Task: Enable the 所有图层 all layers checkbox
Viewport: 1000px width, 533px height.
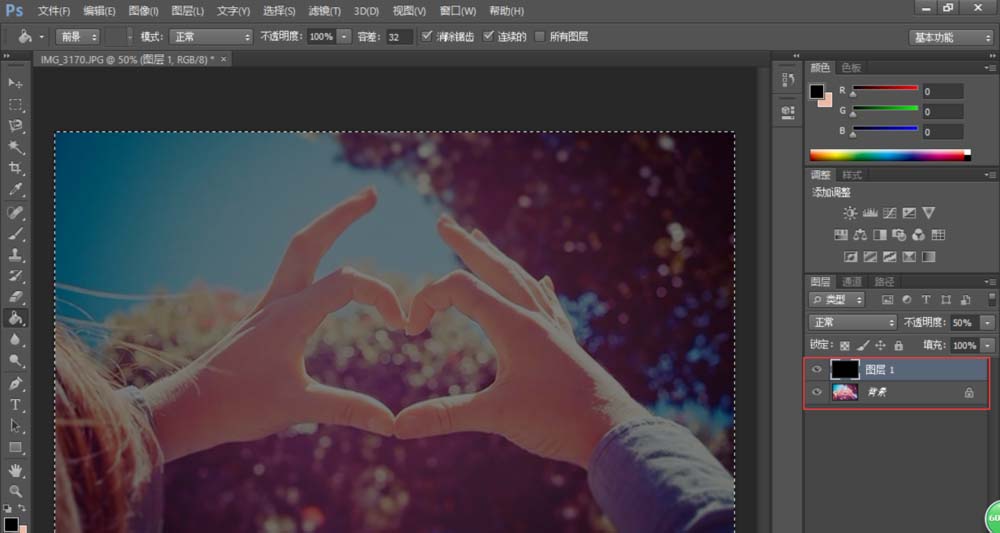Action: pos(541,36)
